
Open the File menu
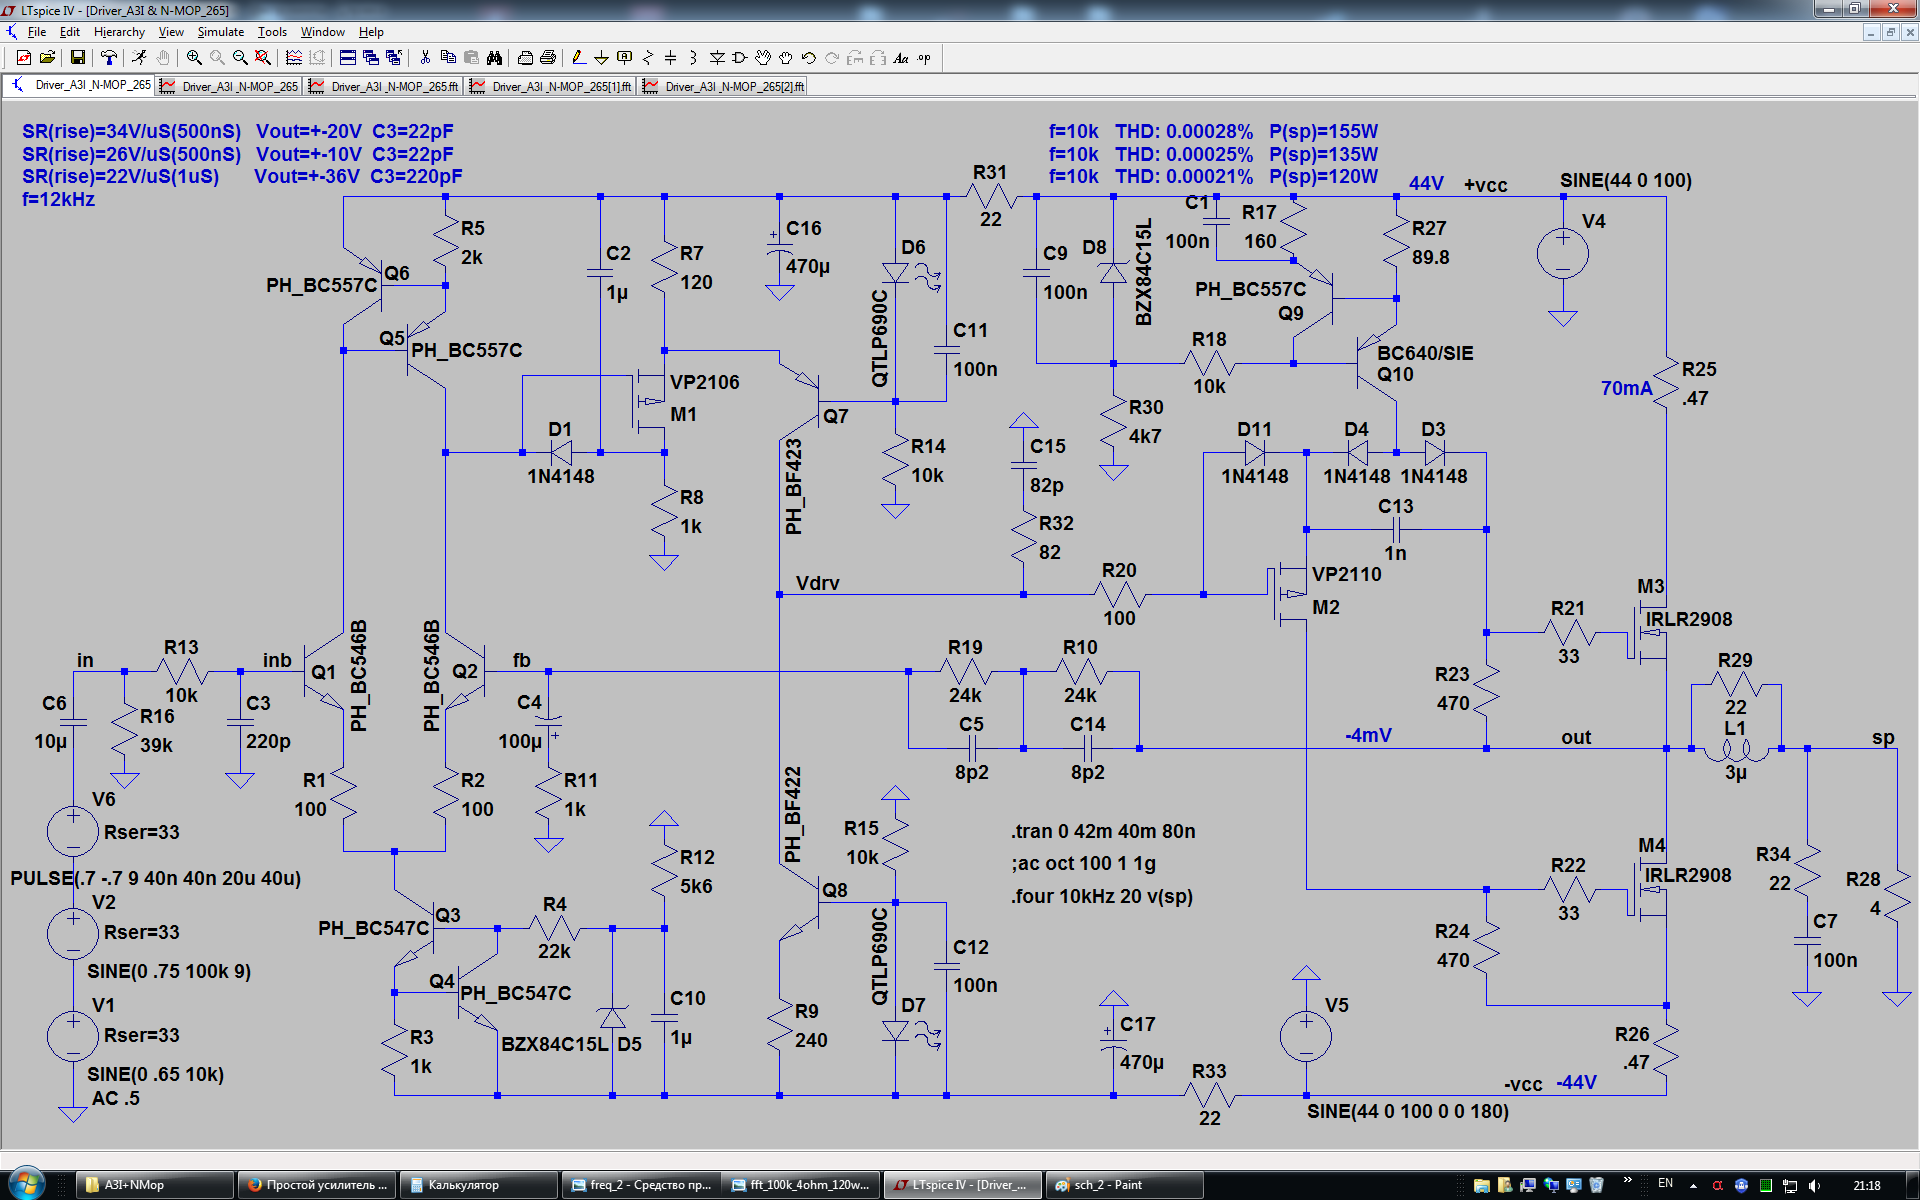pyautogui.click(x=37, y=32)
